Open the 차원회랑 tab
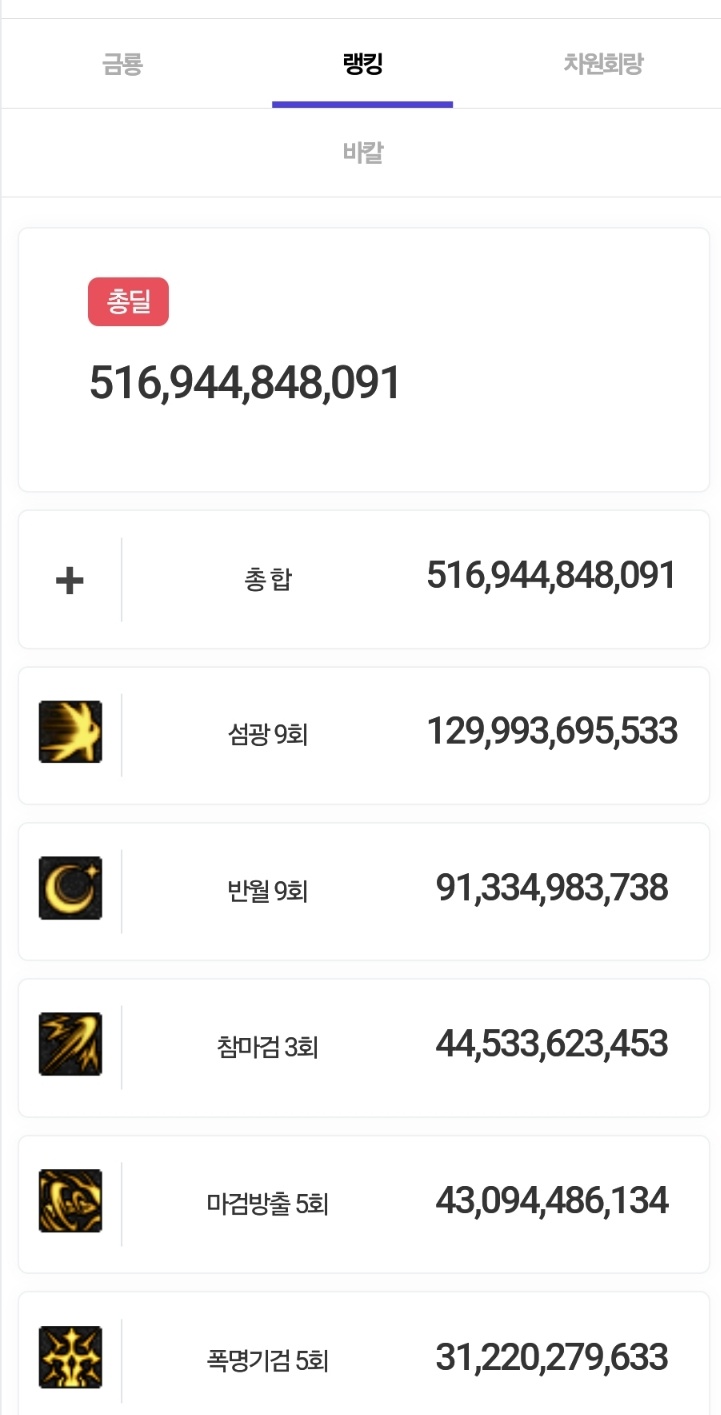This screenshot has height=1415, width=721. point(602,65)
